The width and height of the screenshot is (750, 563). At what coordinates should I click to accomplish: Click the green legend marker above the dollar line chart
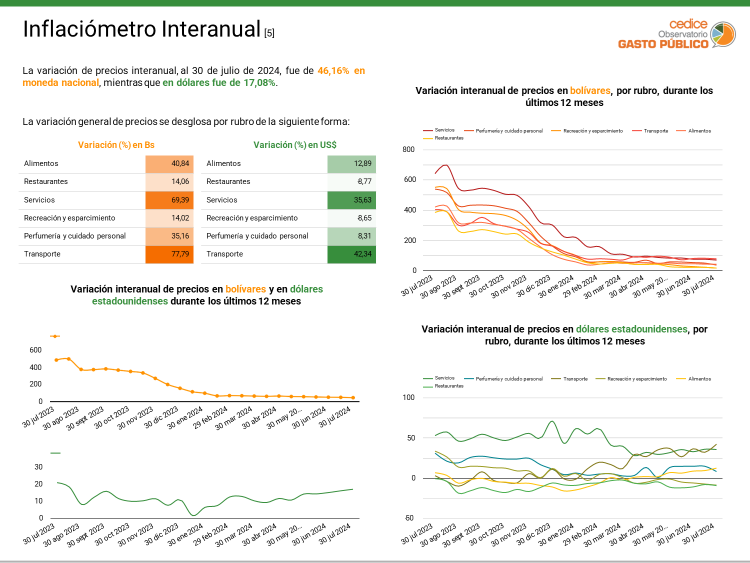tap(55, 453)
